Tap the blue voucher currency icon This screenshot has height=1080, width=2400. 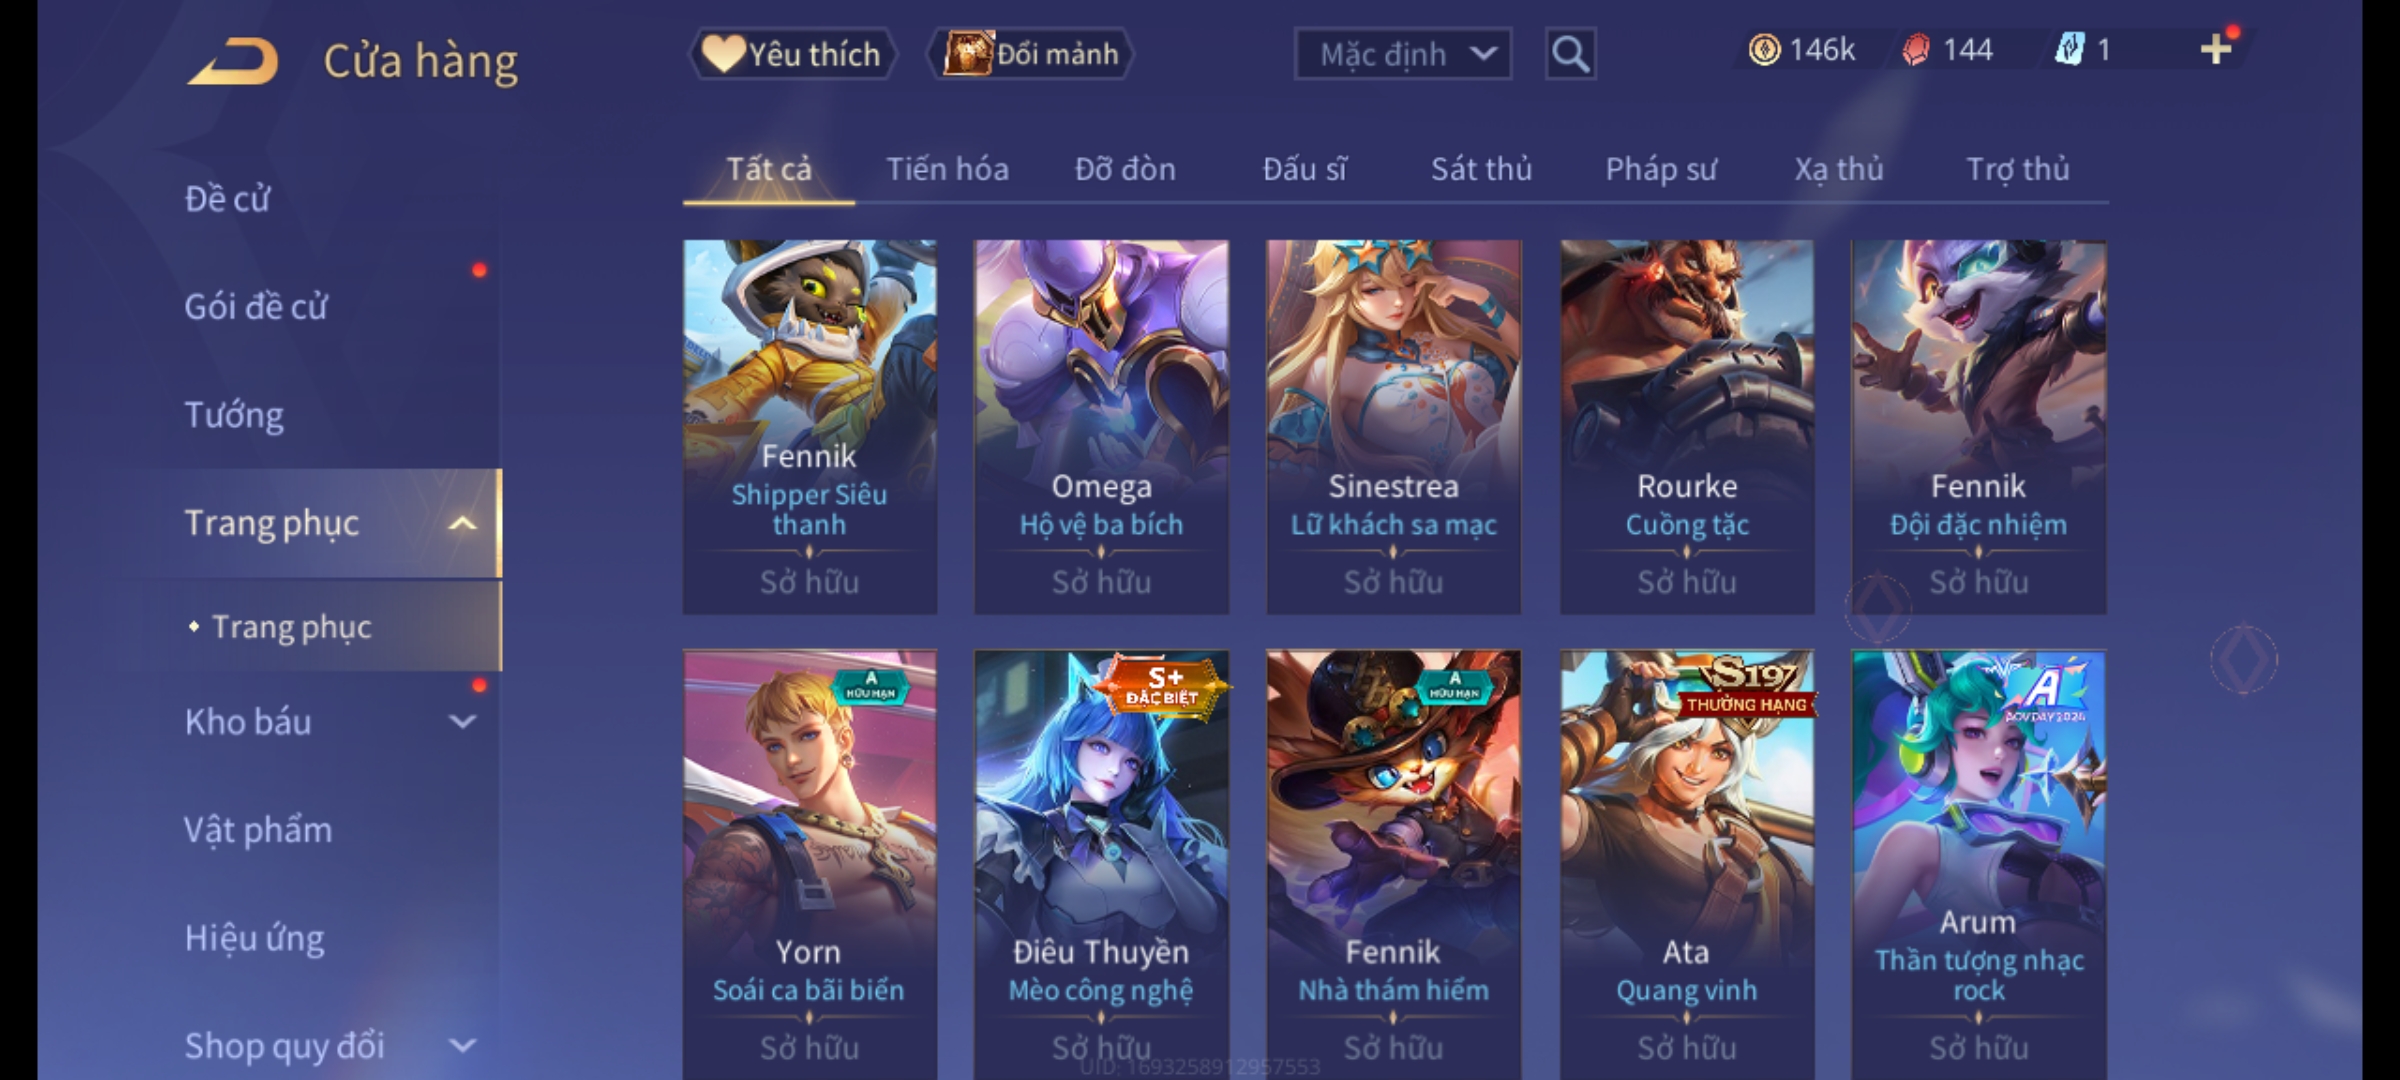pyautogui.click(x=2069, y=50)
